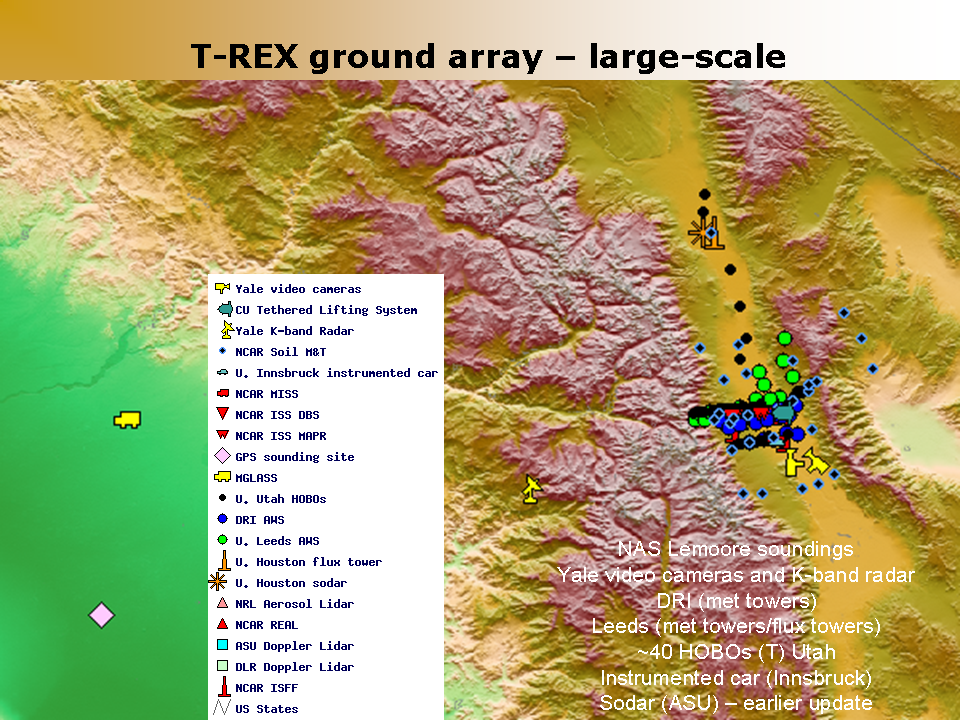Select the red NCAR MISS legend icon
This screenshot has width=960, height=720.
point(223,393)
